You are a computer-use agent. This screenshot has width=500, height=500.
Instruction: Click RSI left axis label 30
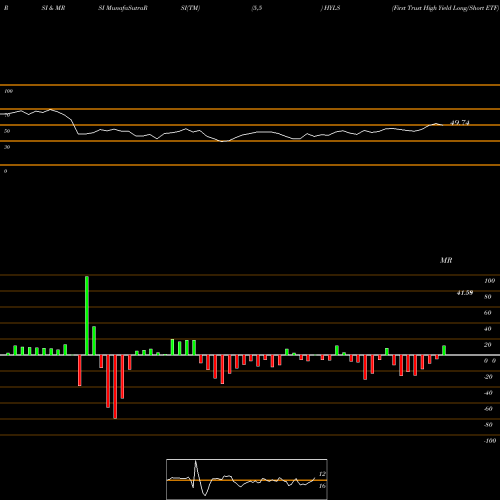point(7,147)
